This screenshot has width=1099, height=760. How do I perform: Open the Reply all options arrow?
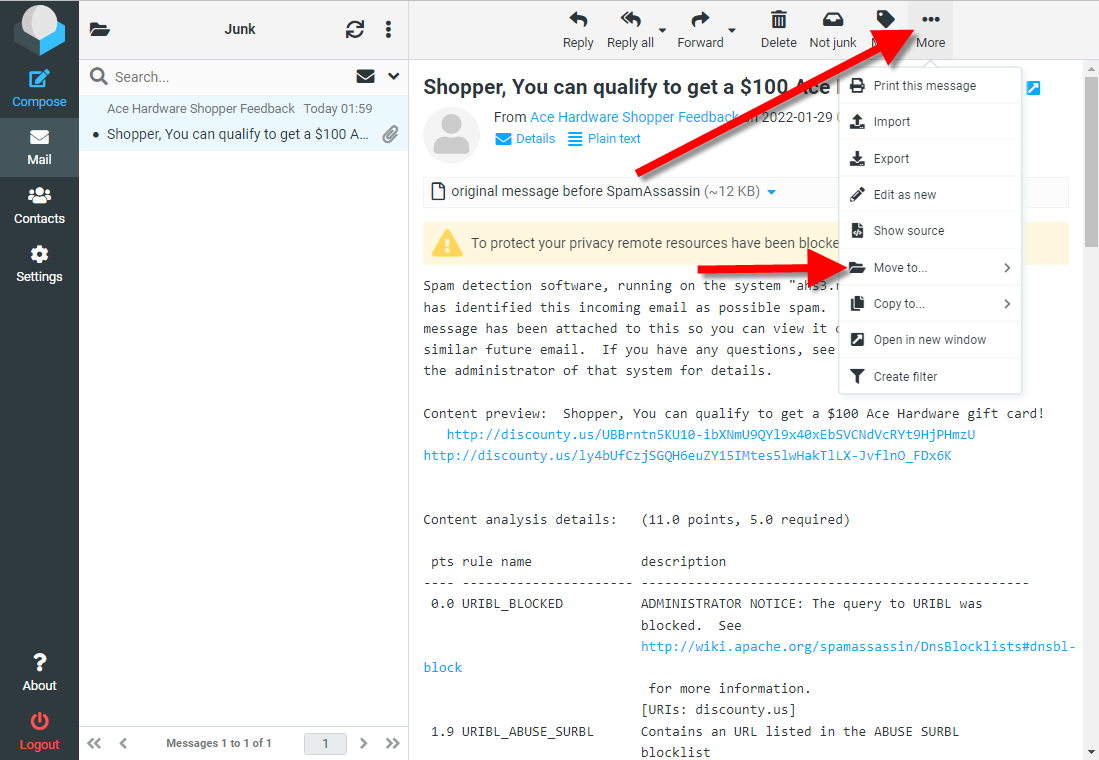(x=662, y=30)
